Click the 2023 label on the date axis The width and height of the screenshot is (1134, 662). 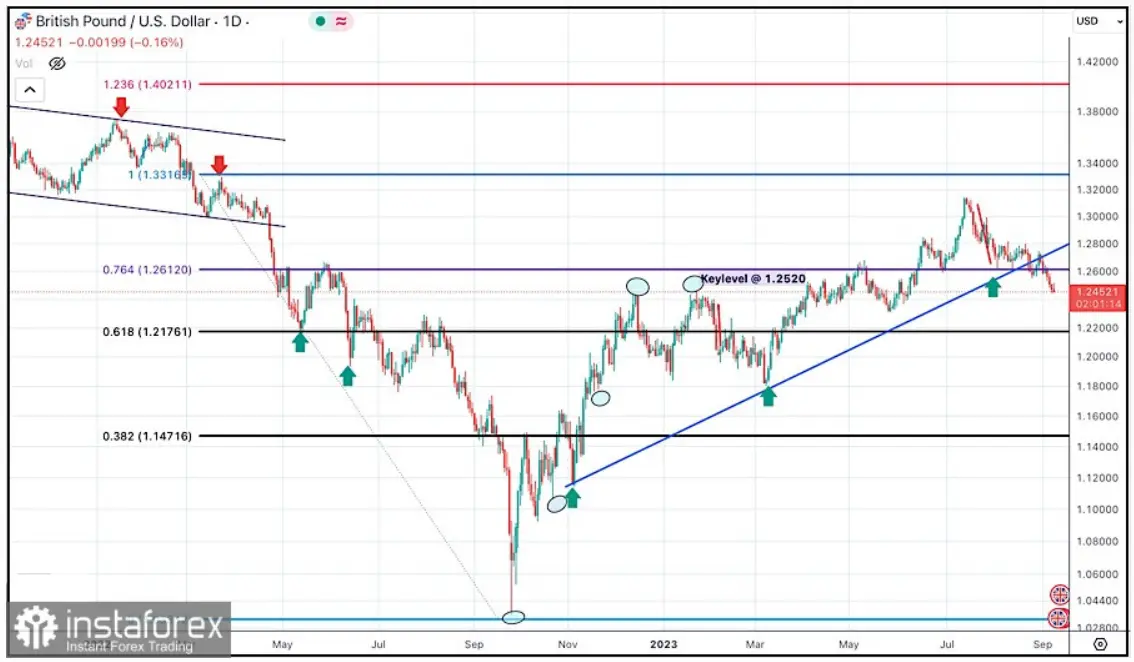pyautogui.click(x=665, y=645)
